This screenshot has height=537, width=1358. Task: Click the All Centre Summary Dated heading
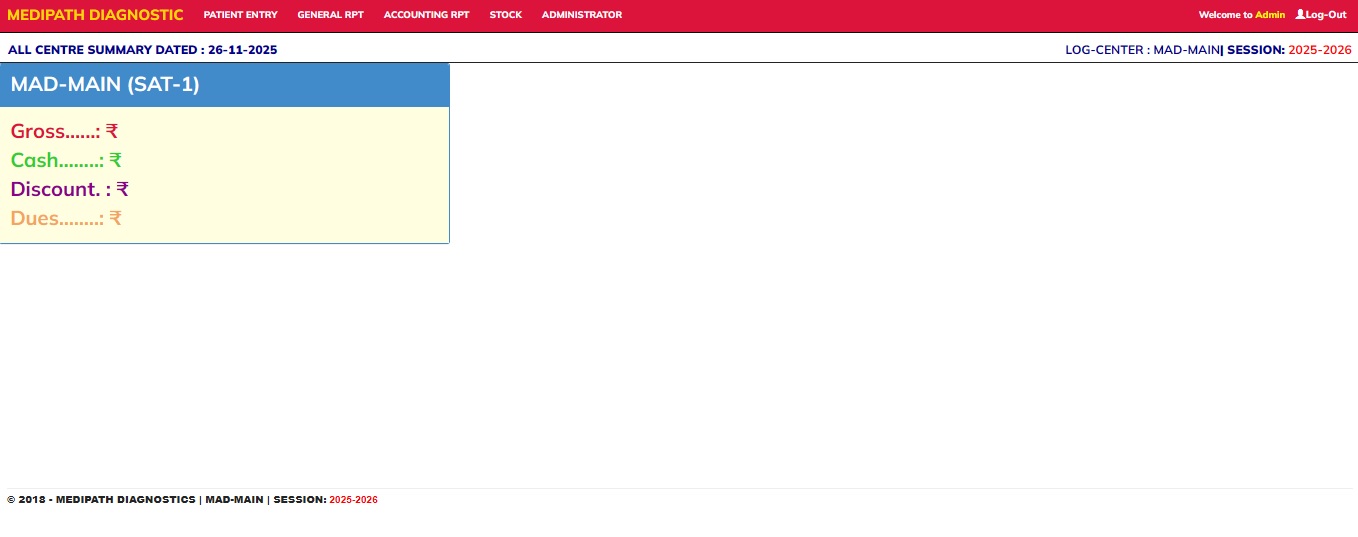142,49
